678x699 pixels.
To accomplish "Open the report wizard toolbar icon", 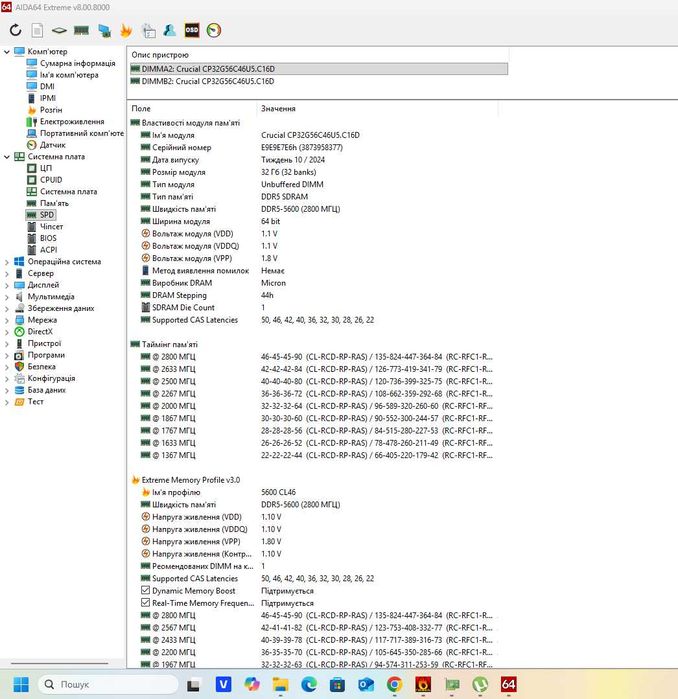I will (148, 30).
